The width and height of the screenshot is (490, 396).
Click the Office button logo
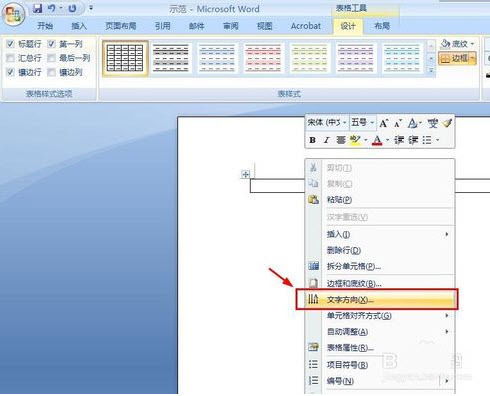point(13,15)
